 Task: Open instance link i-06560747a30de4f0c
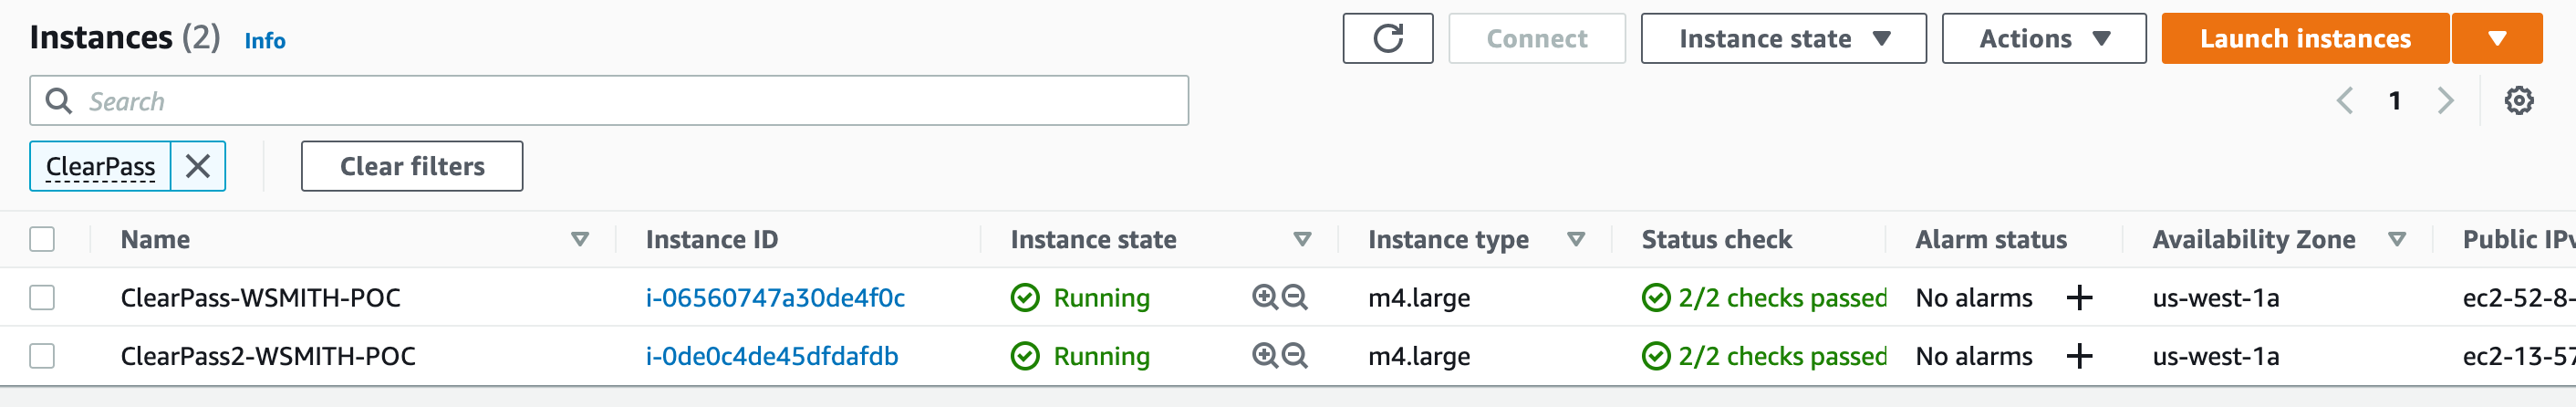click(775, 298)
